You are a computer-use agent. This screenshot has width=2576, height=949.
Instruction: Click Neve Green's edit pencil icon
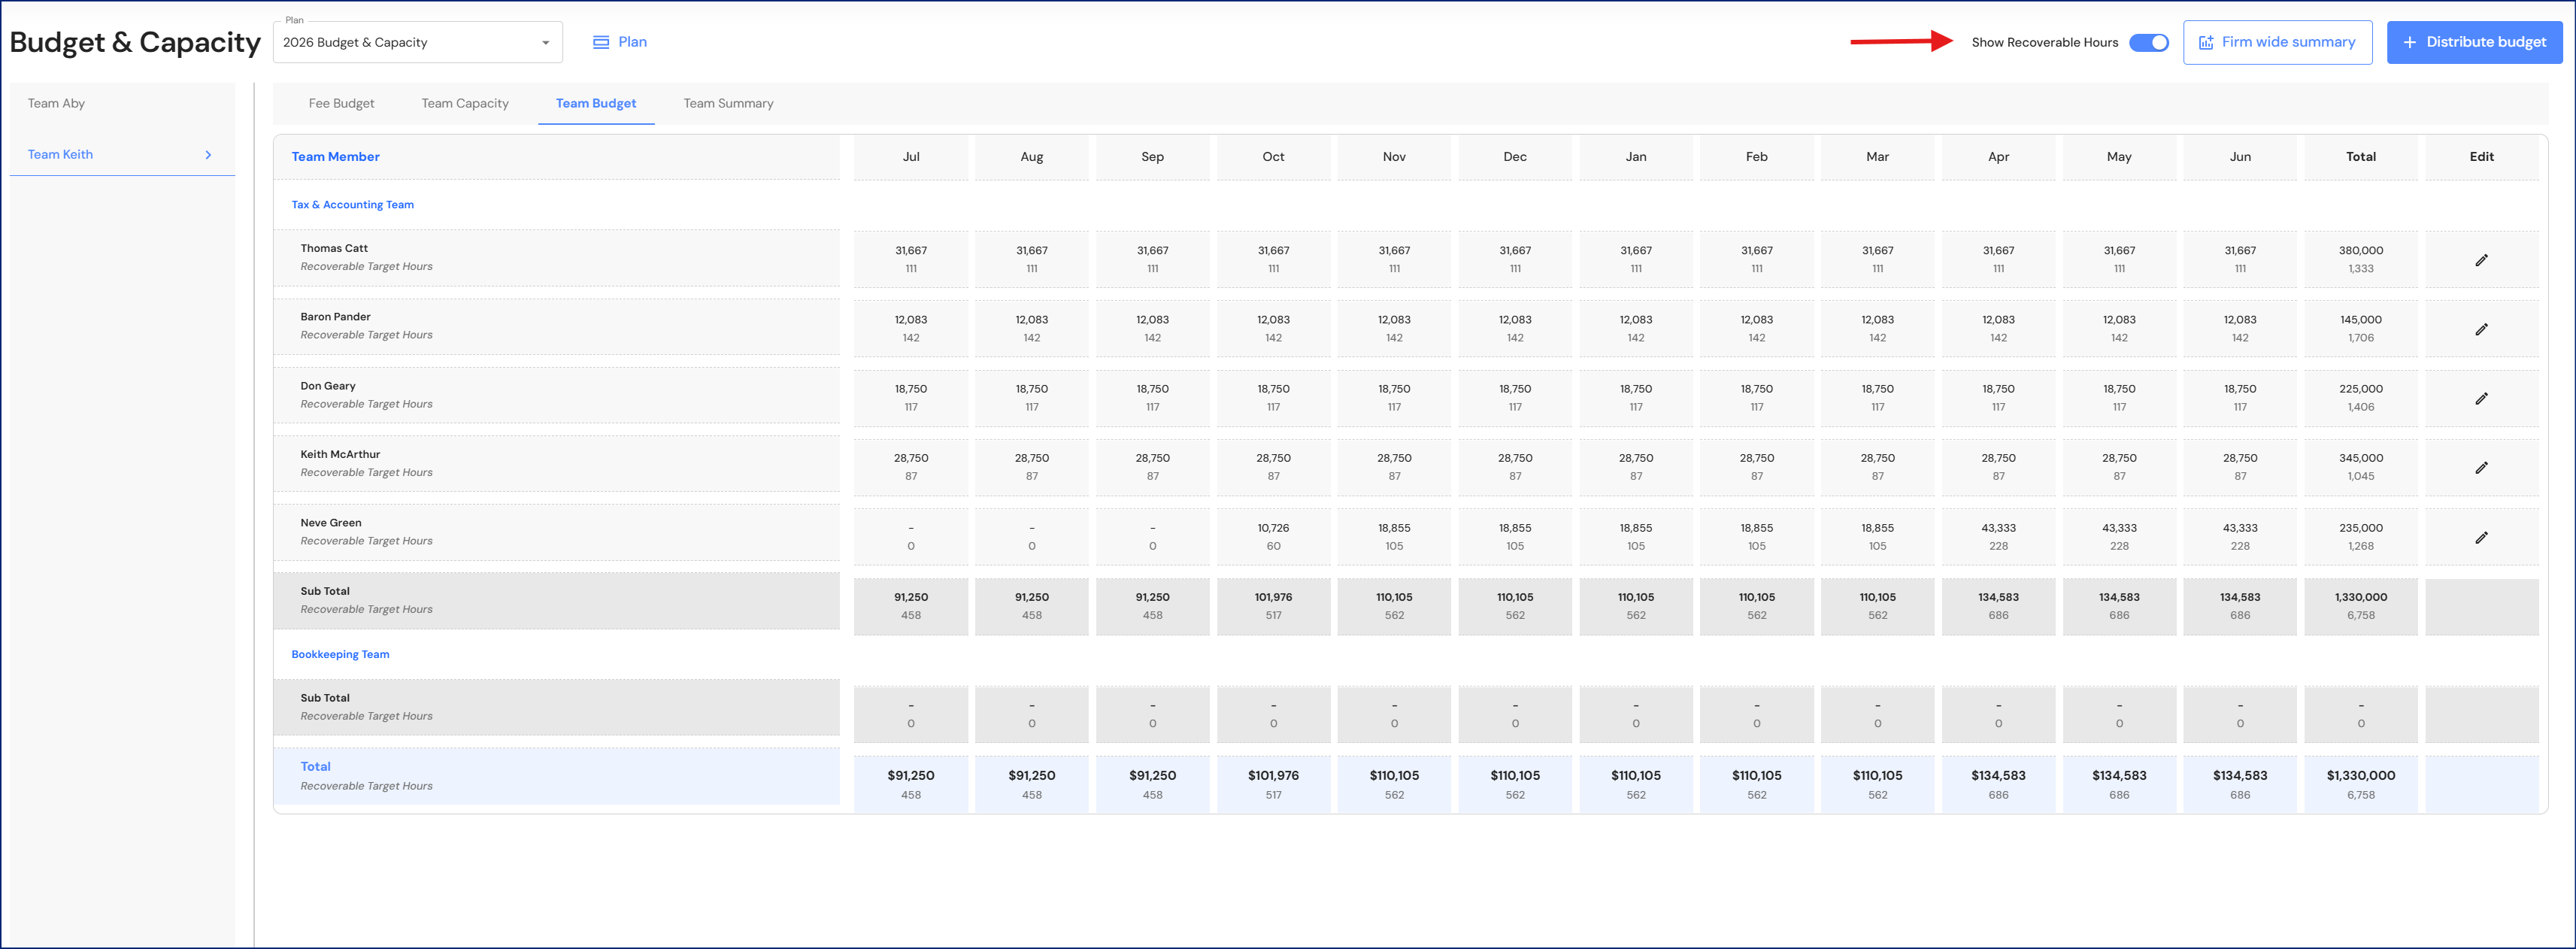tap(2481, 537)
